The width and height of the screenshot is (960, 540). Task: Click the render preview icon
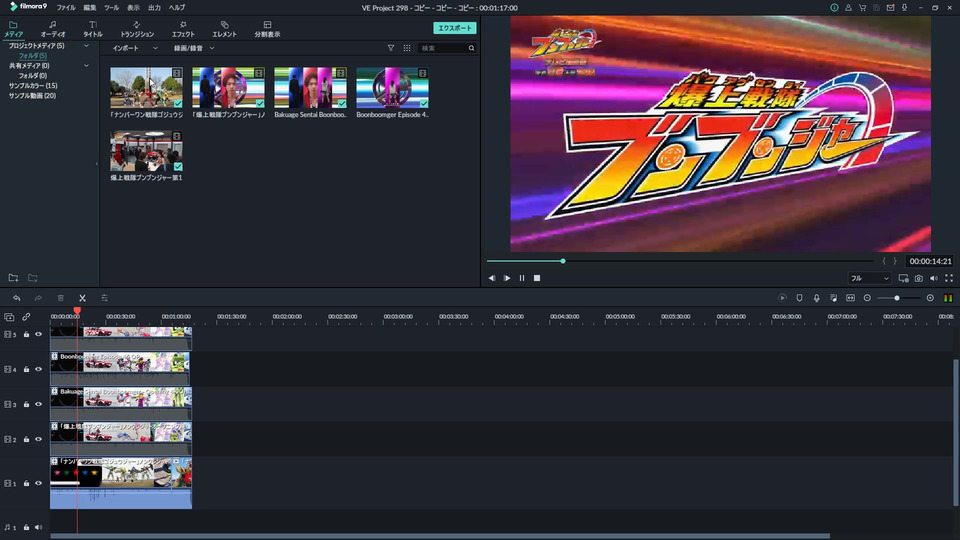point(782,298)
